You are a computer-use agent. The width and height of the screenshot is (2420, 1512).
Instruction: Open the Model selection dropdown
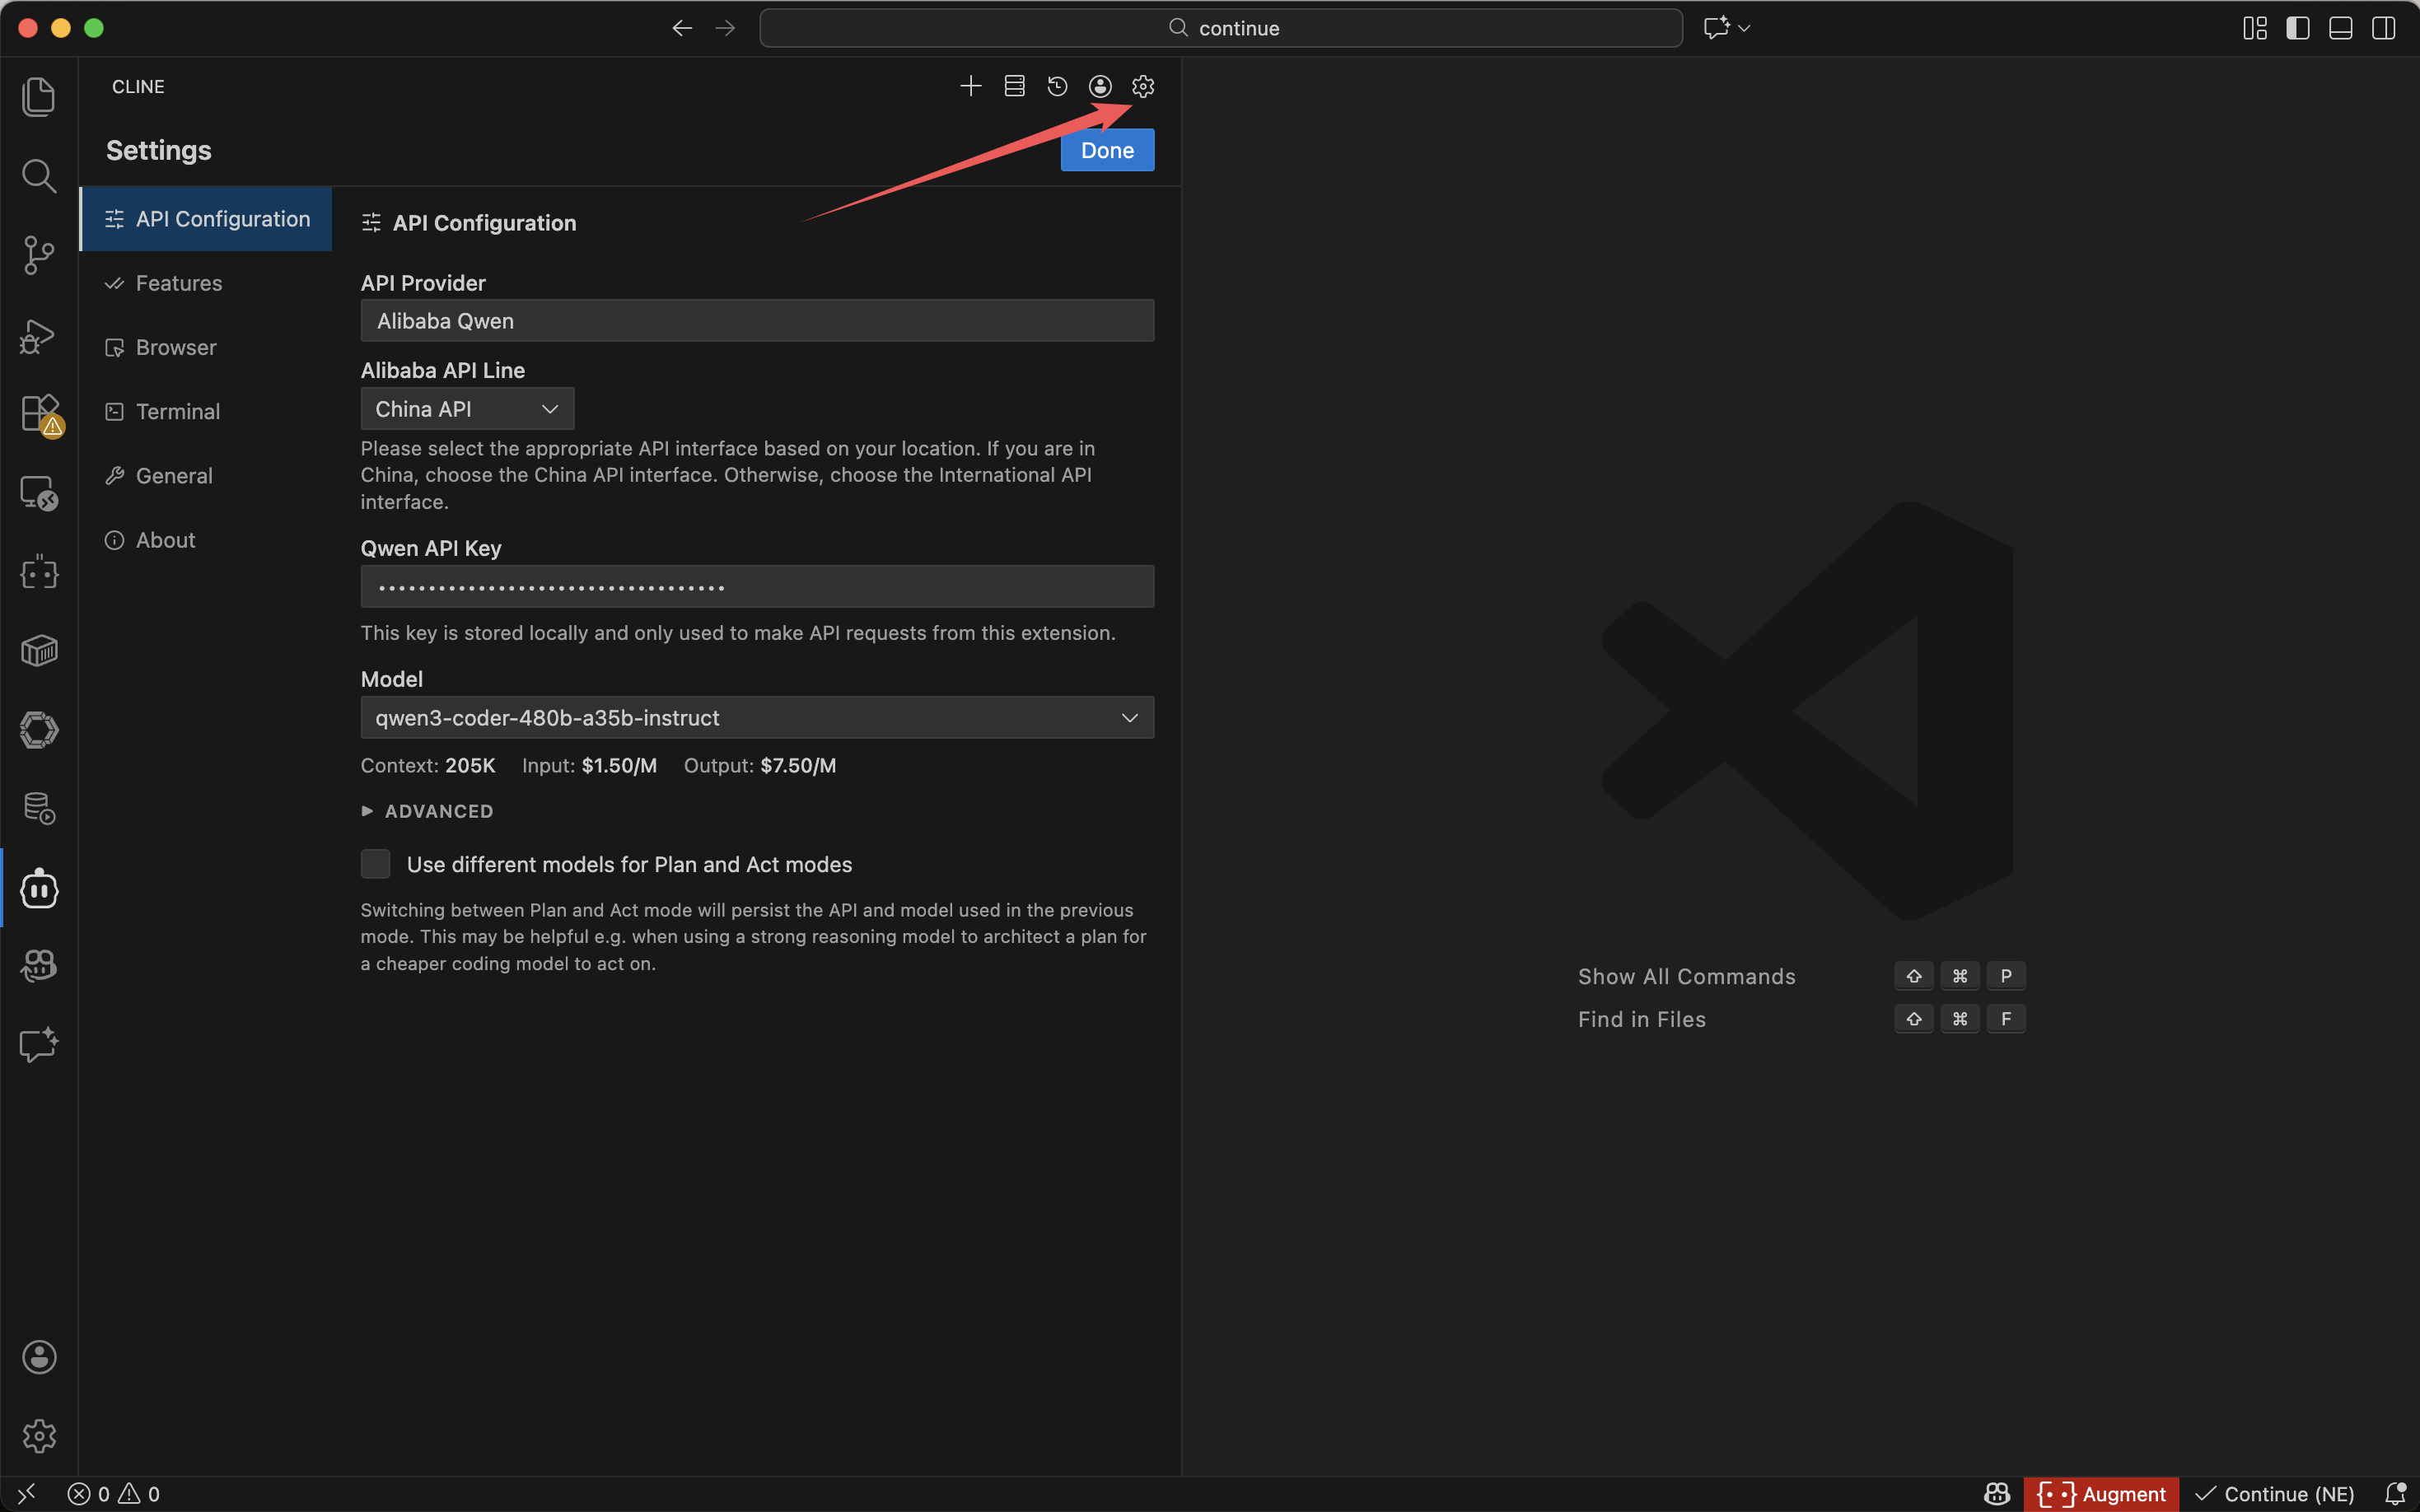pyautogui.click(x=757, y=718)
